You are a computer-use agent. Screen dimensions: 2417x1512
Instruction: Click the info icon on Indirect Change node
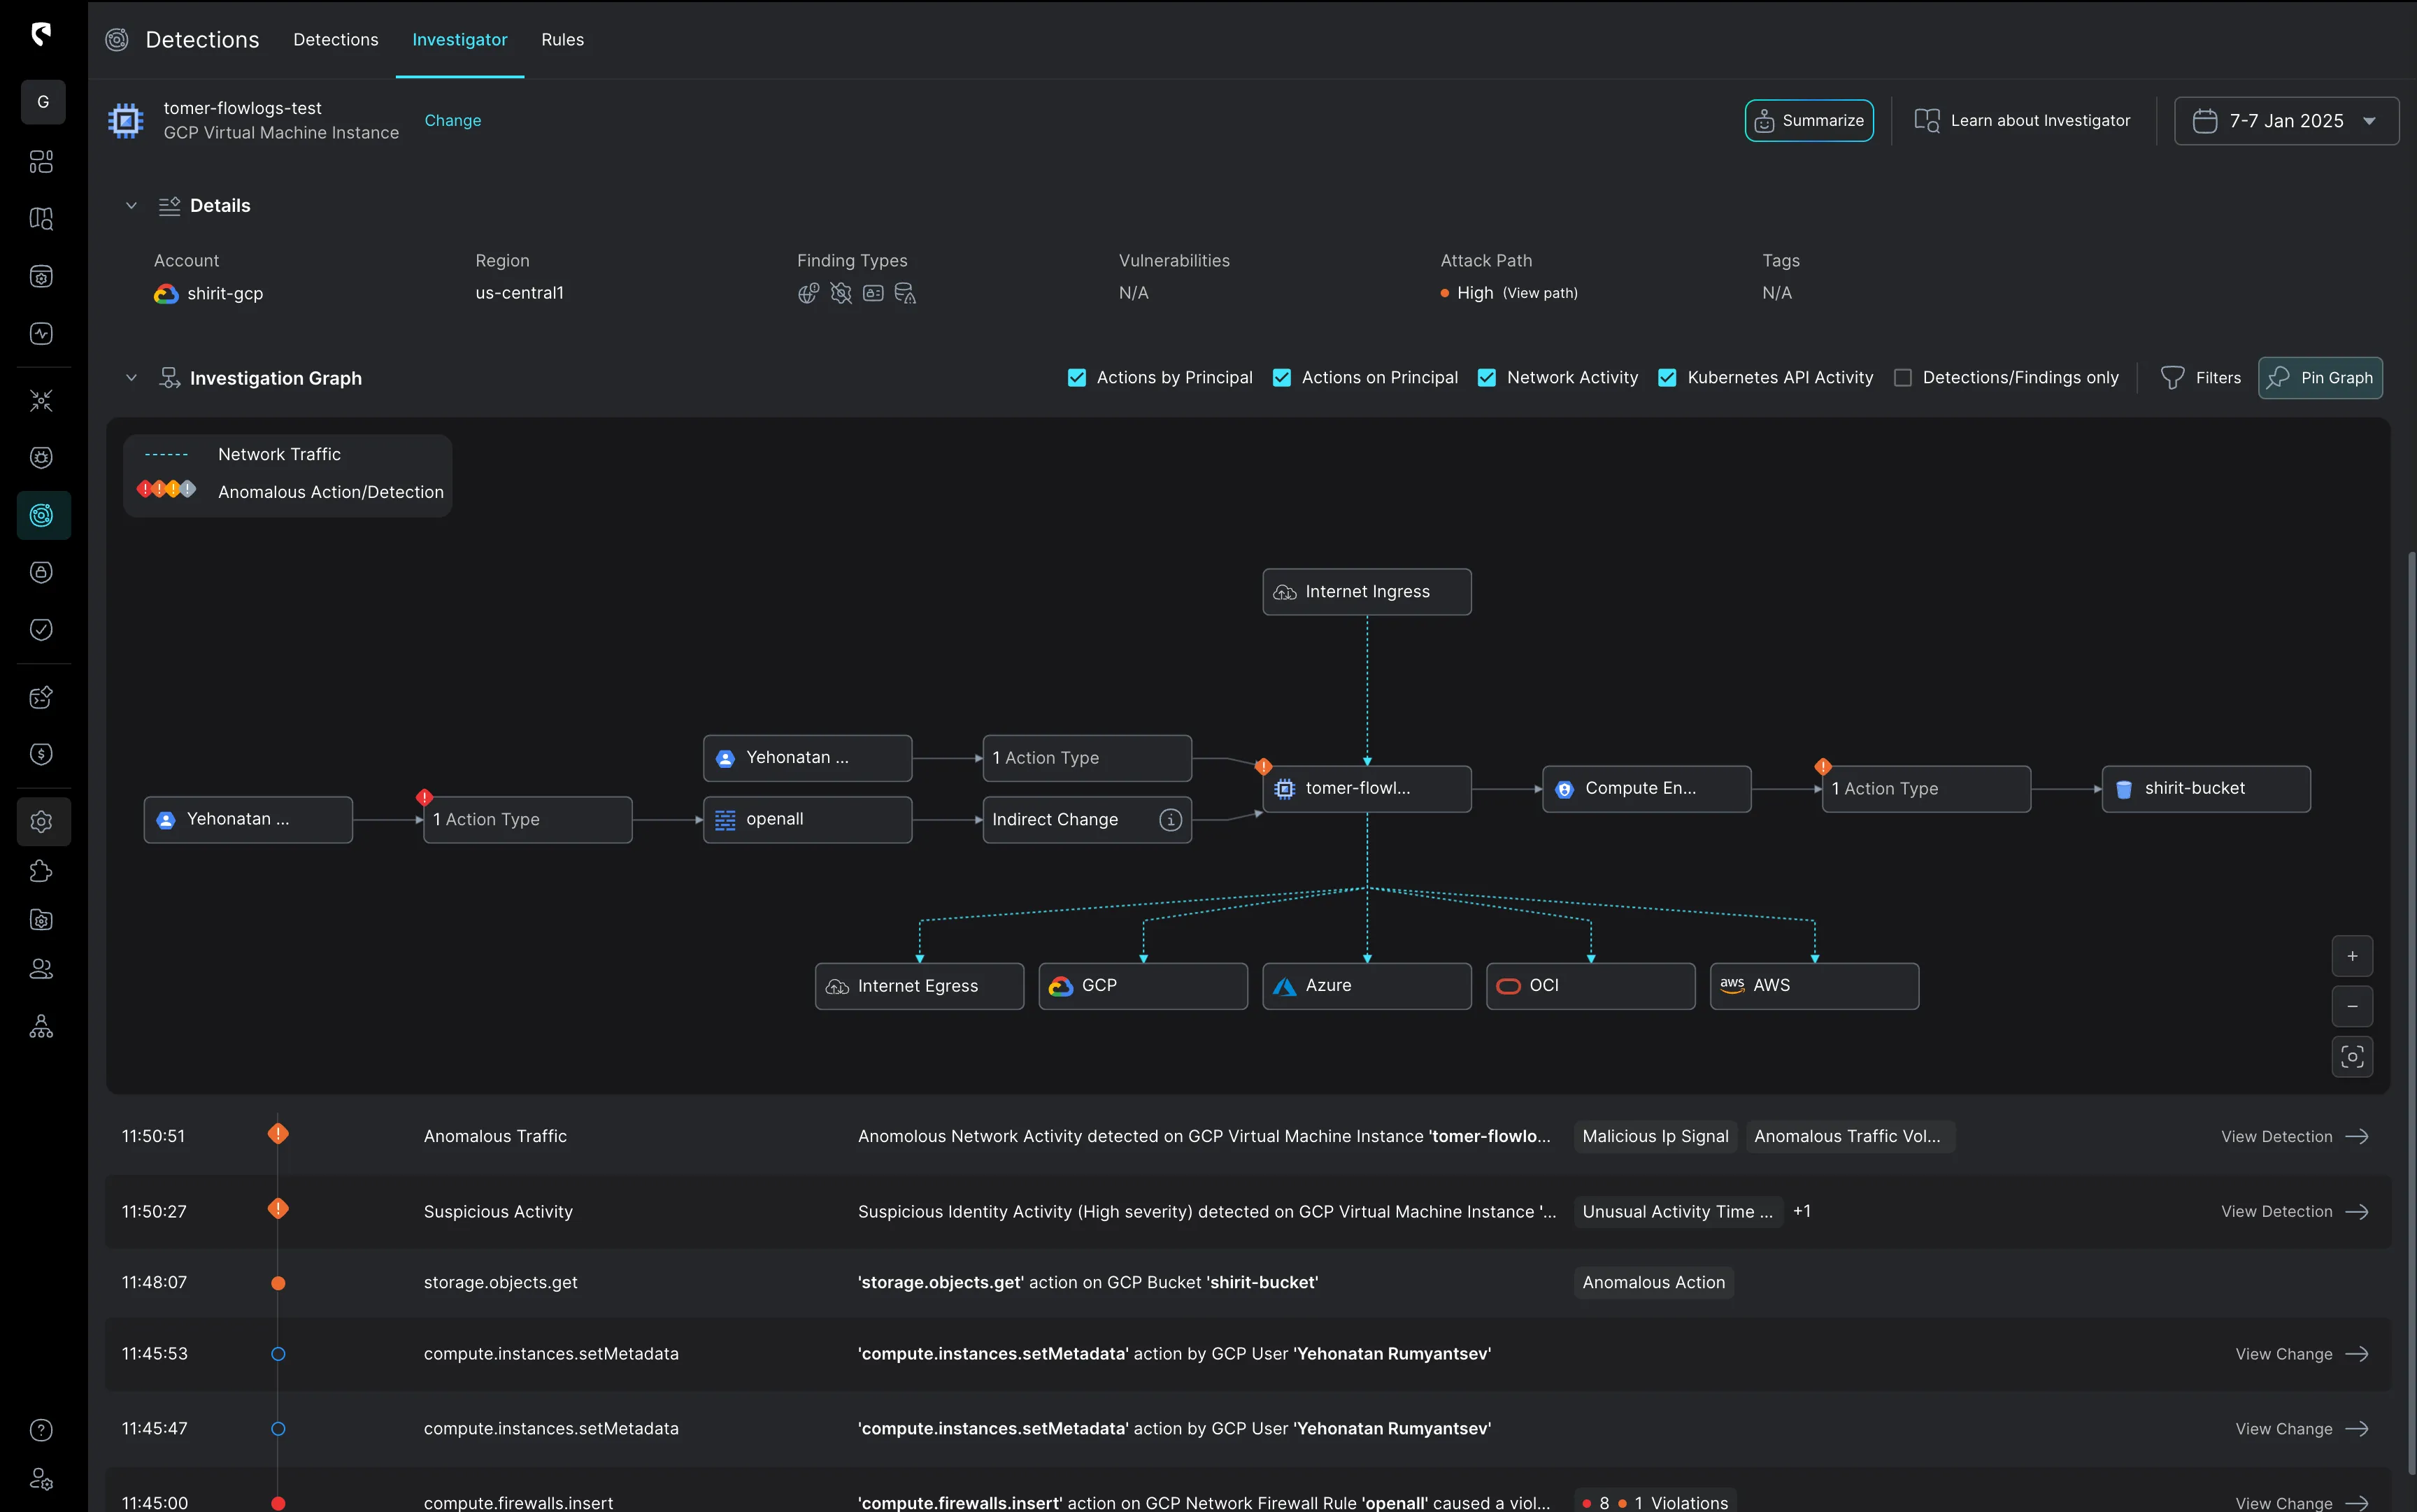coord(1170,820)
